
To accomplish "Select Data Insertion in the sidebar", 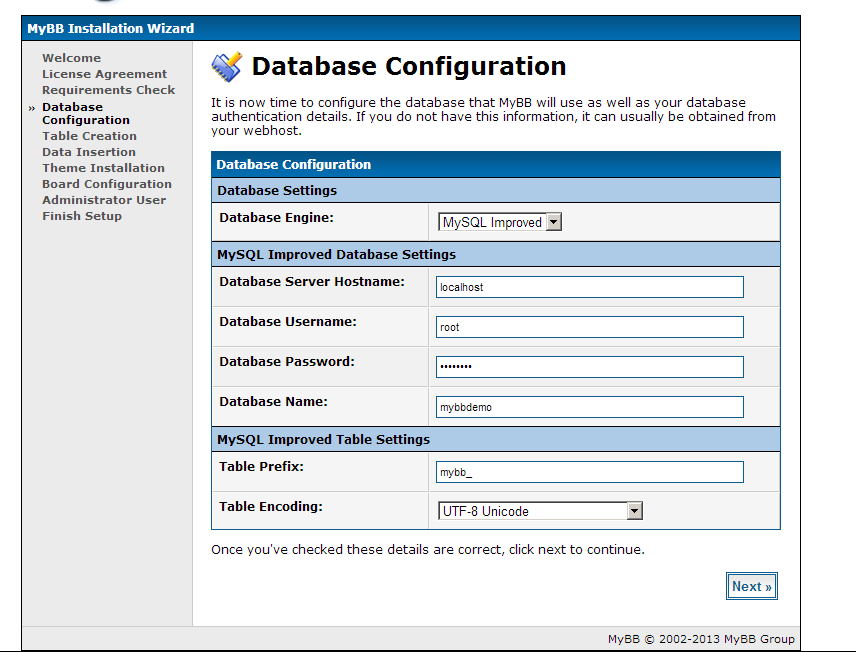I will [x=89, y=152].
